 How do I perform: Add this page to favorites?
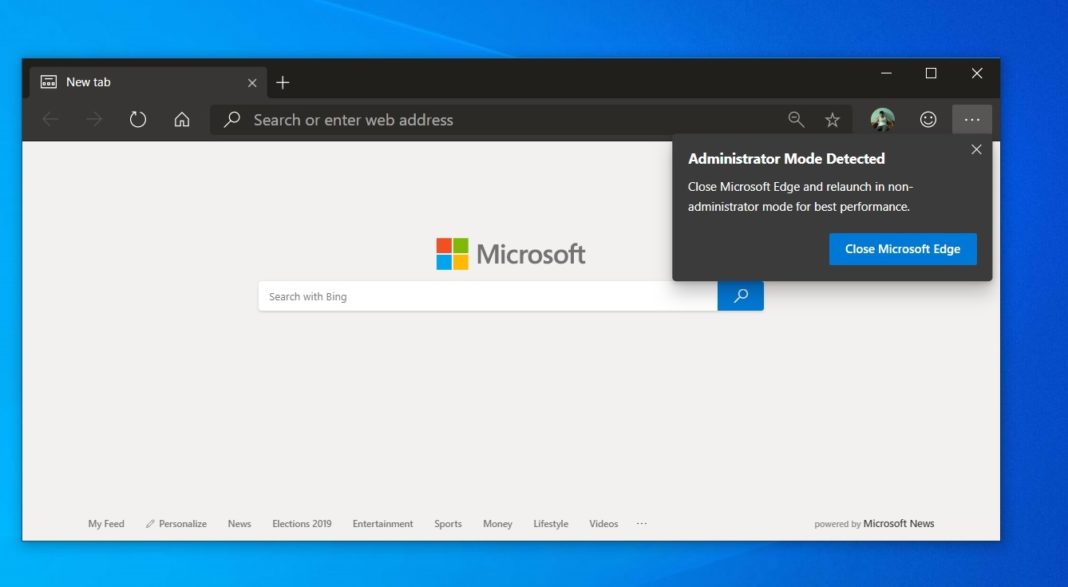tap(831, 119)
